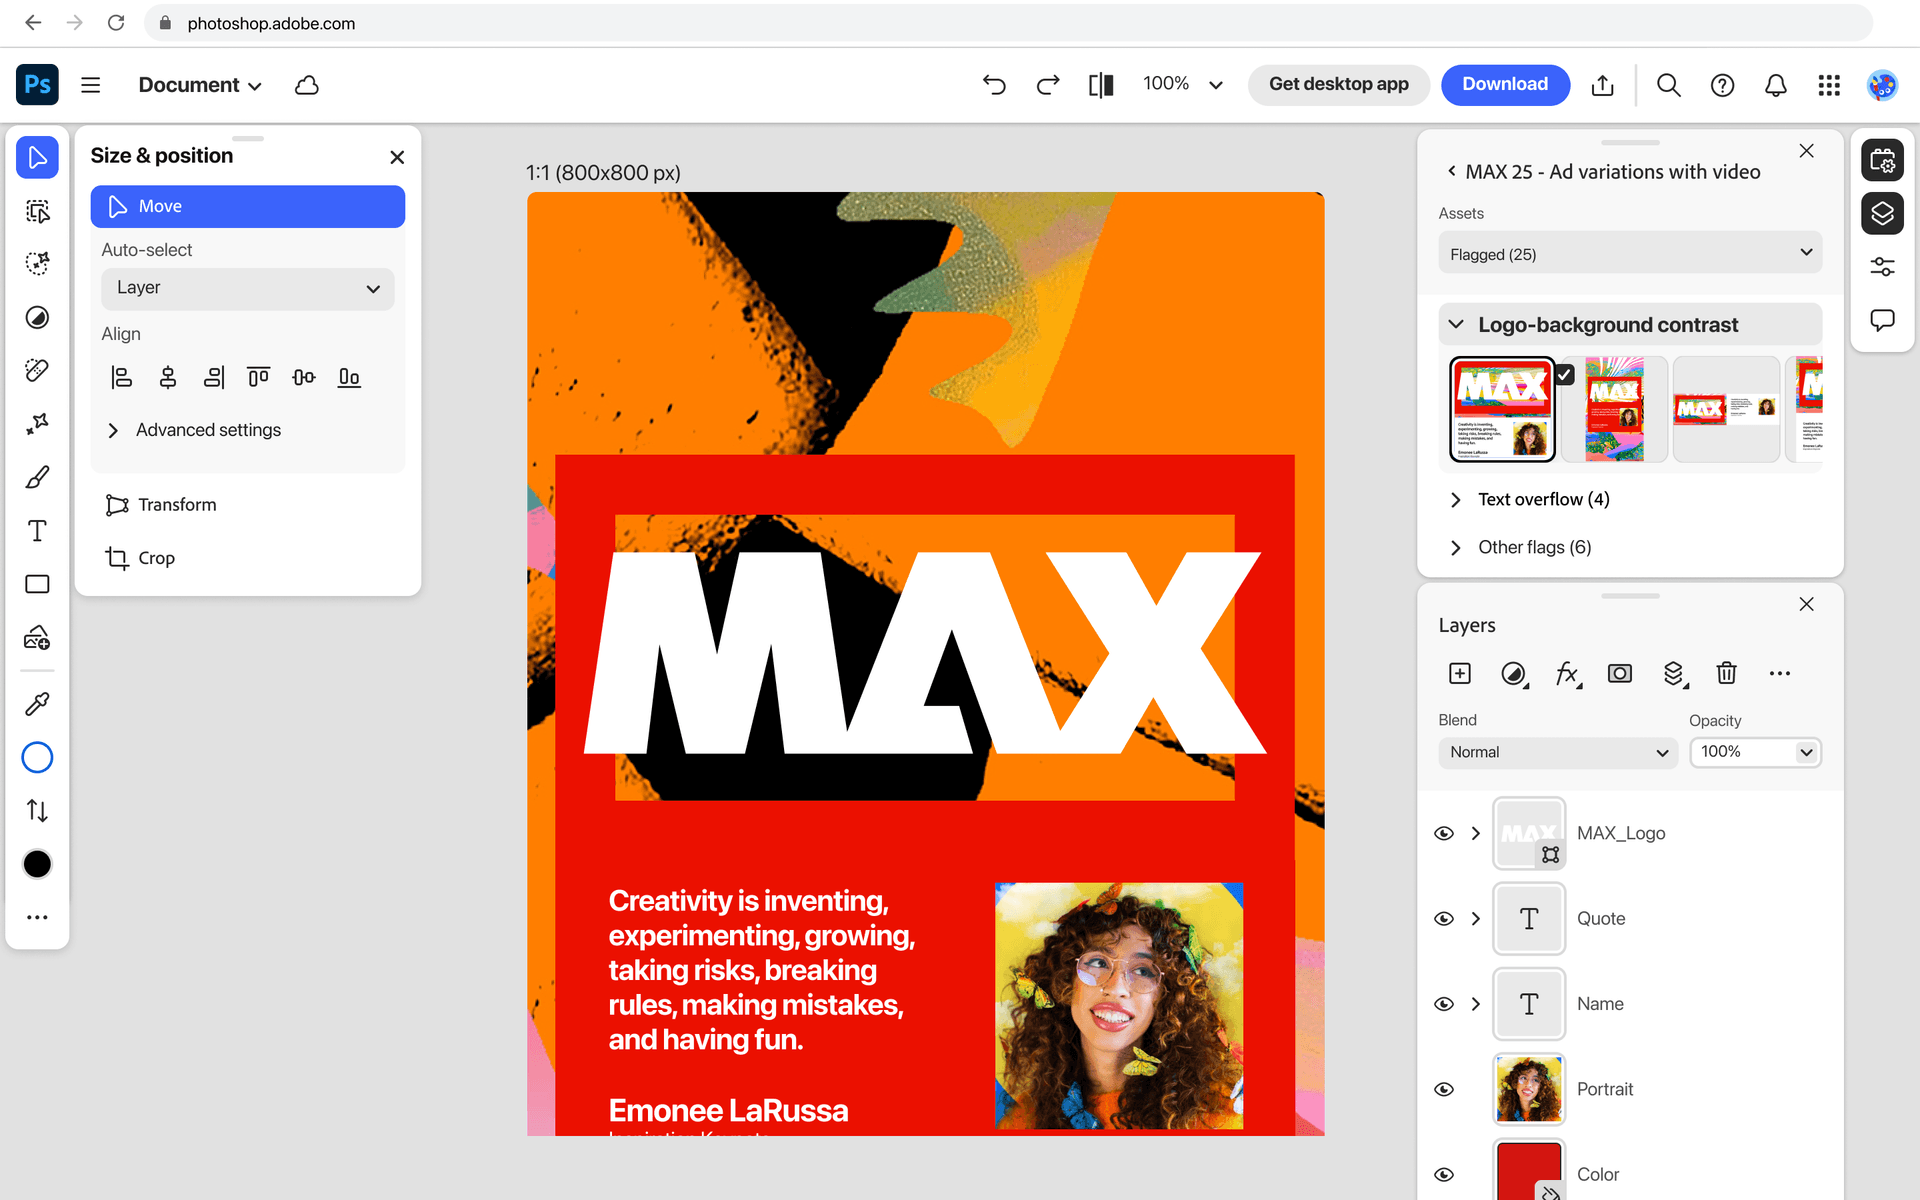Delete the selected layer
Image resolution: width=1920 pixels, height=1200 pixels.
click(1727, 673)
